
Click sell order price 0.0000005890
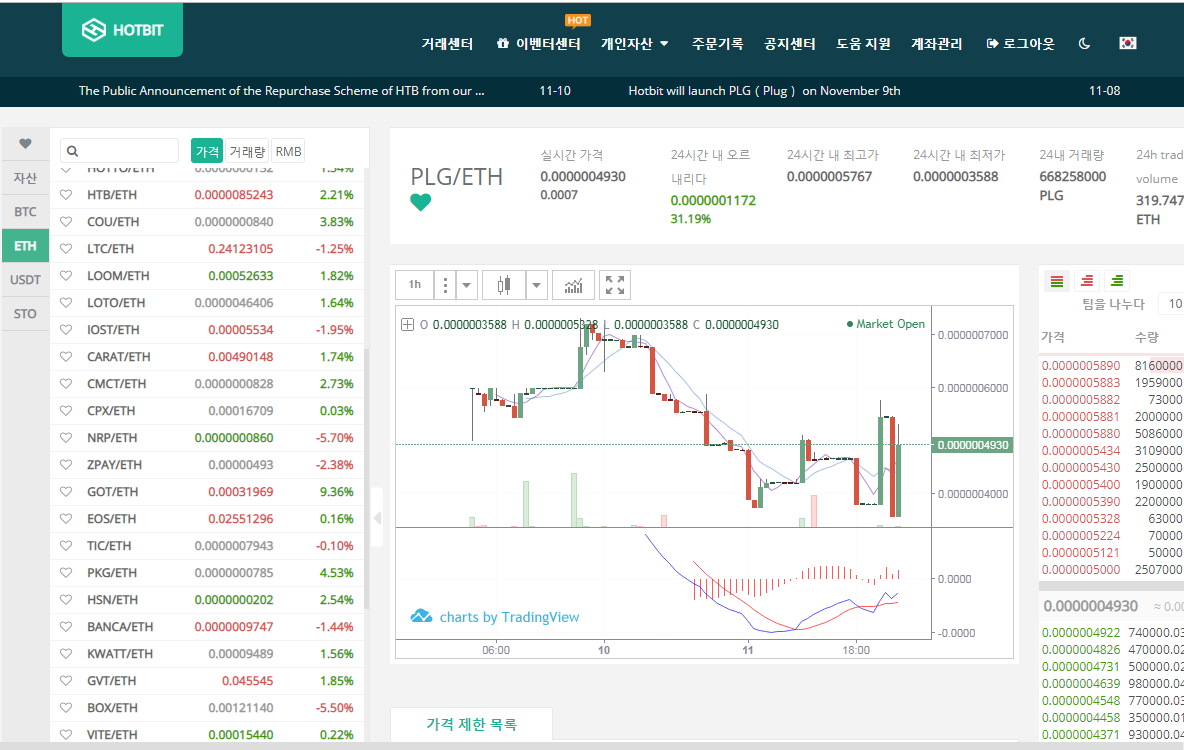1081,366
